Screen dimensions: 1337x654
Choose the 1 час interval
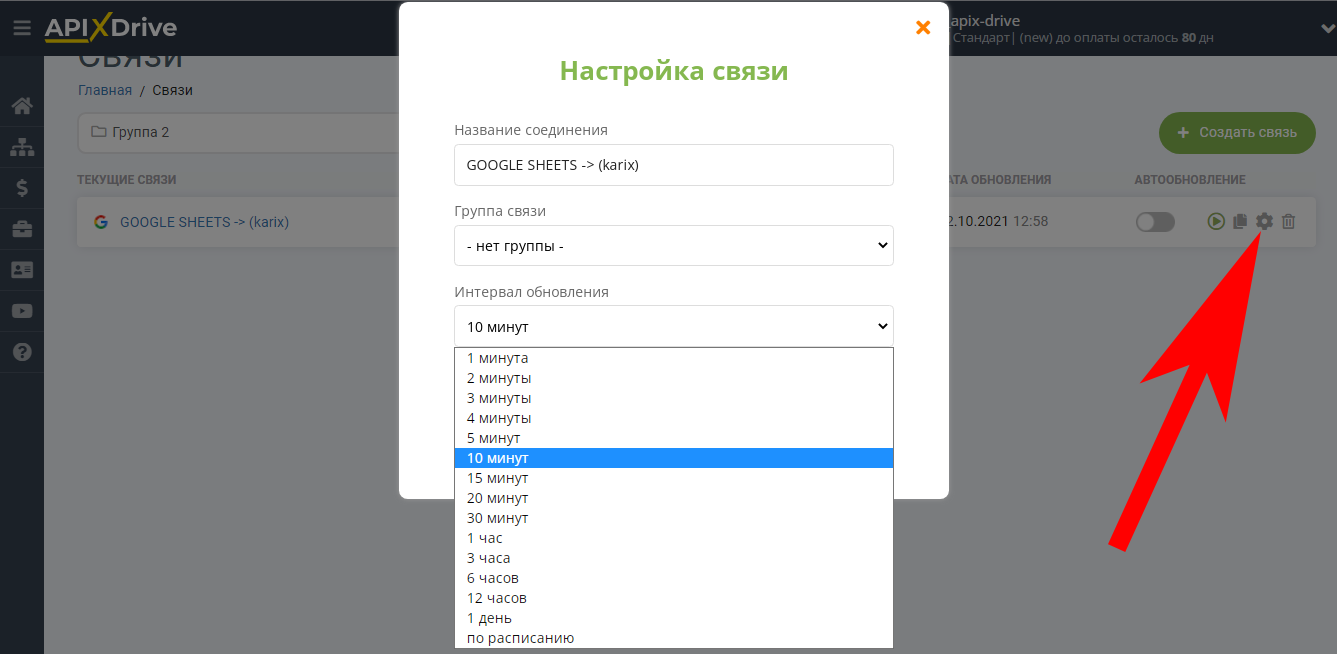coord(673,538)
